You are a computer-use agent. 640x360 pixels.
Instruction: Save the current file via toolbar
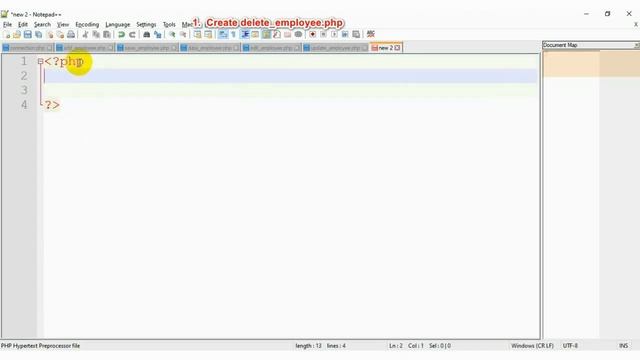[x=27, y=35]
